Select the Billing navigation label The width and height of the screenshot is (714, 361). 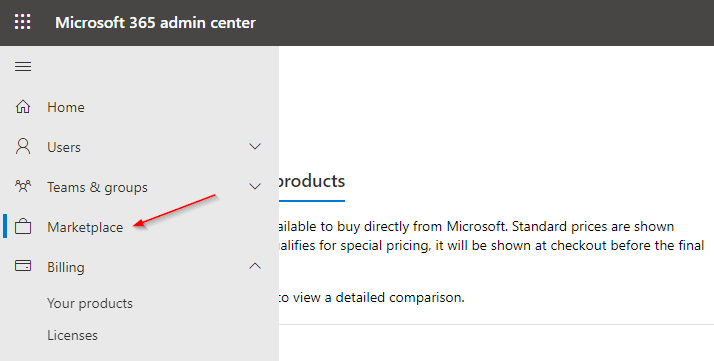[x=66, y=267]
